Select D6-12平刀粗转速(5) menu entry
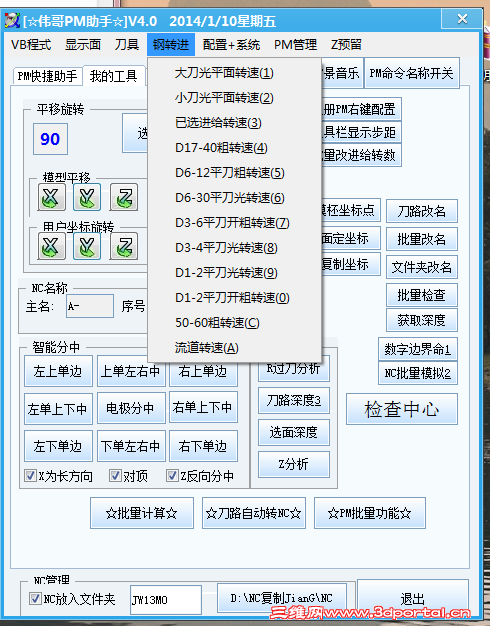The height and width of the screenshot is (626, 490). pos(234,173)
